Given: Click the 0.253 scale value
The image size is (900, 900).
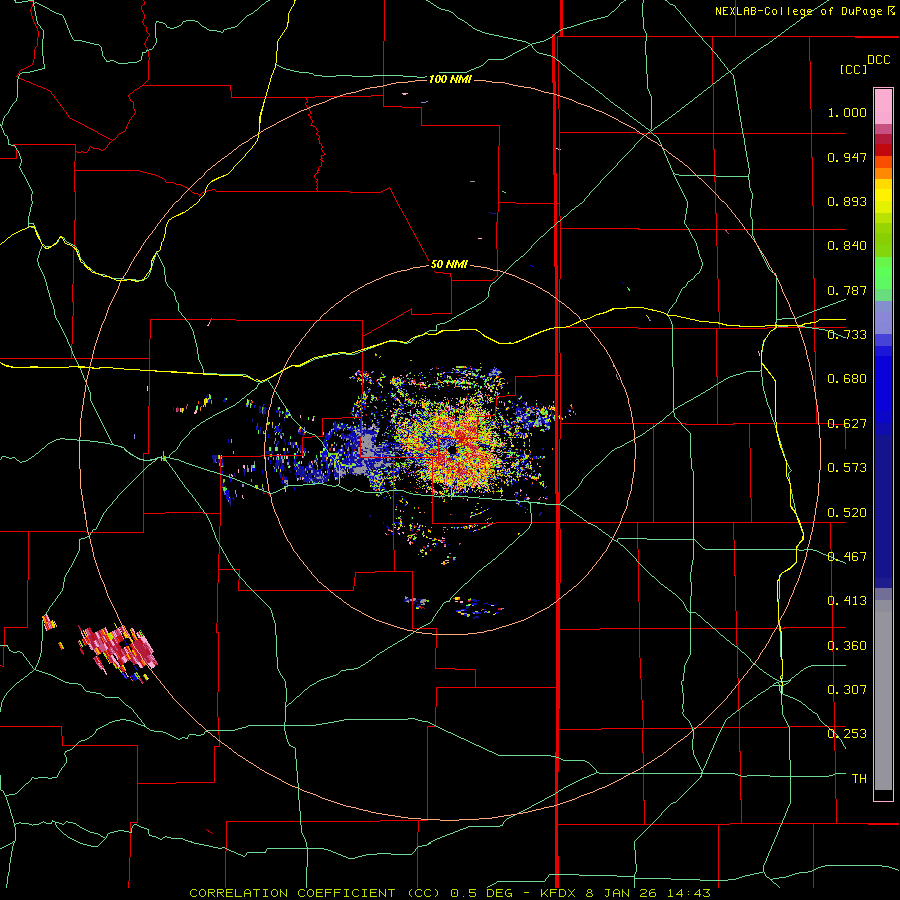Looking at the screenshot, I should pyautogui.click(x=847, y=734).
